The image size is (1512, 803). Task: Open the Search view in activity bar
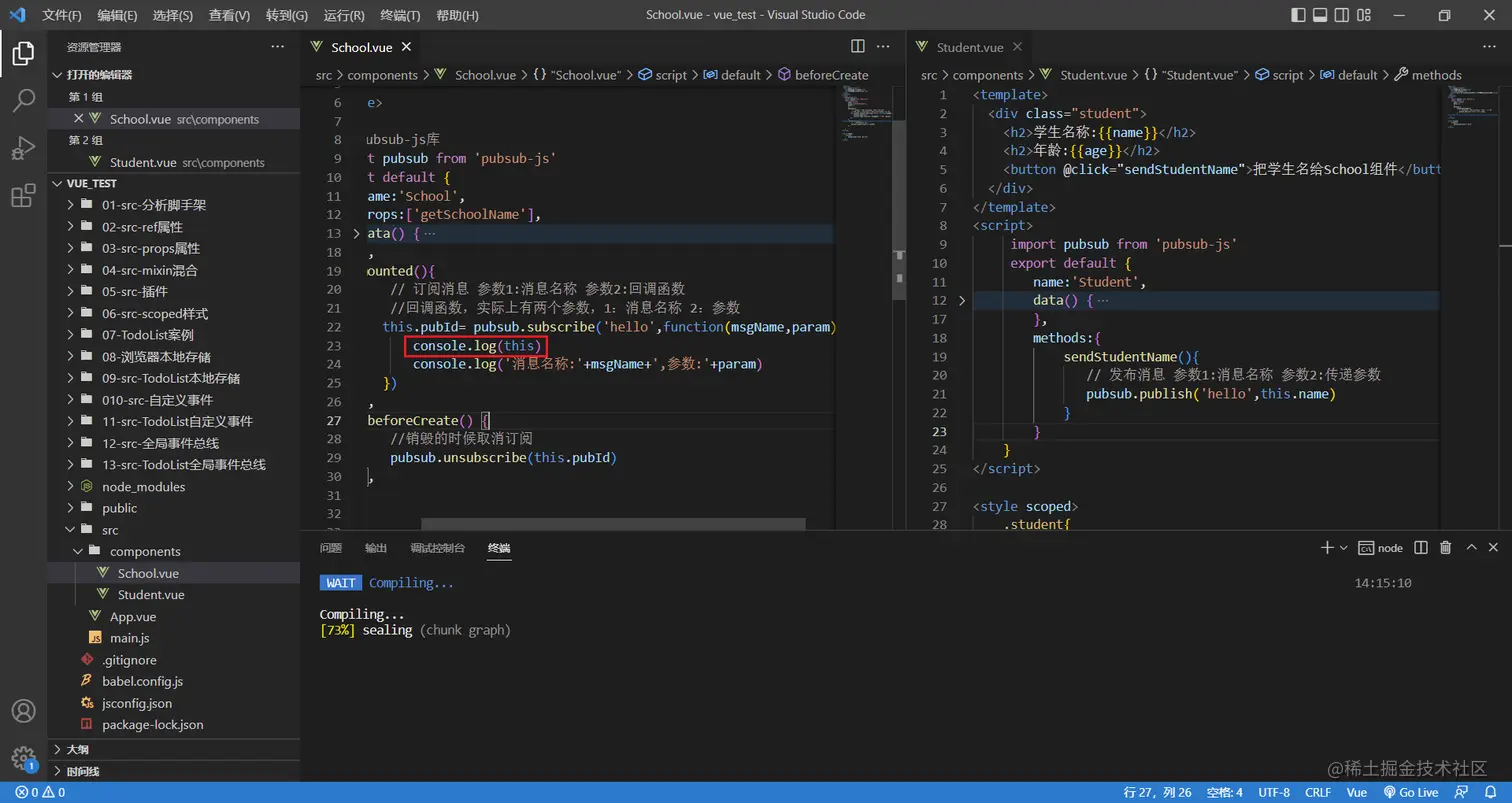23,100
